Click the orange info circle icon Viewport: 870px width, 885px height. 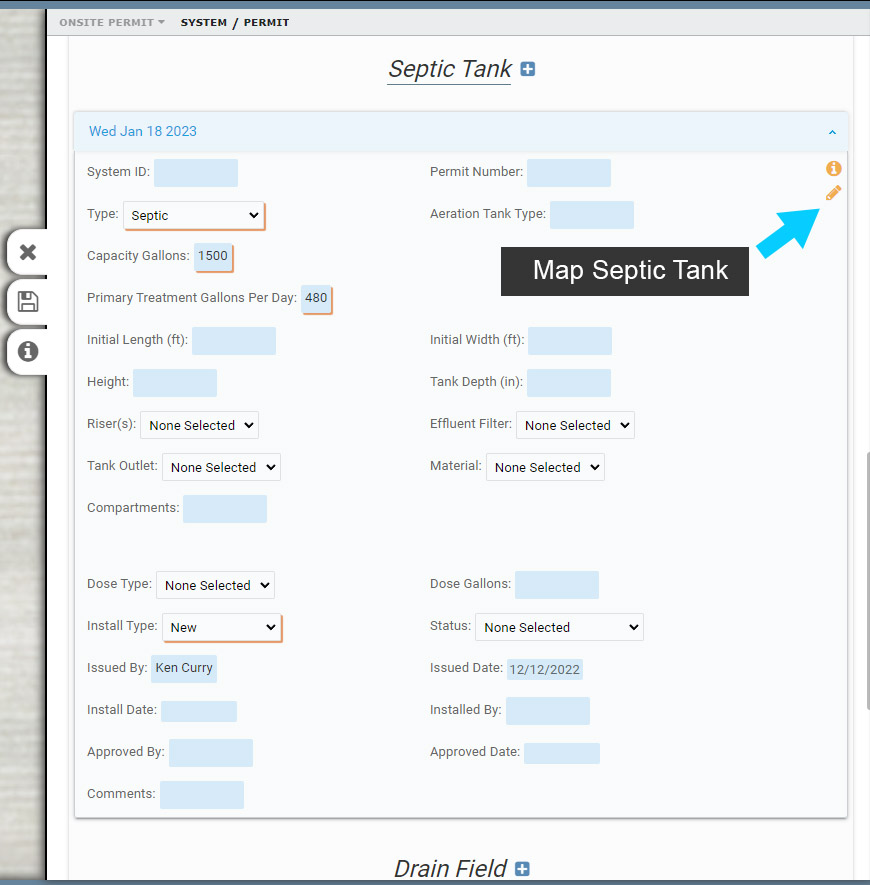pos(833,168)
